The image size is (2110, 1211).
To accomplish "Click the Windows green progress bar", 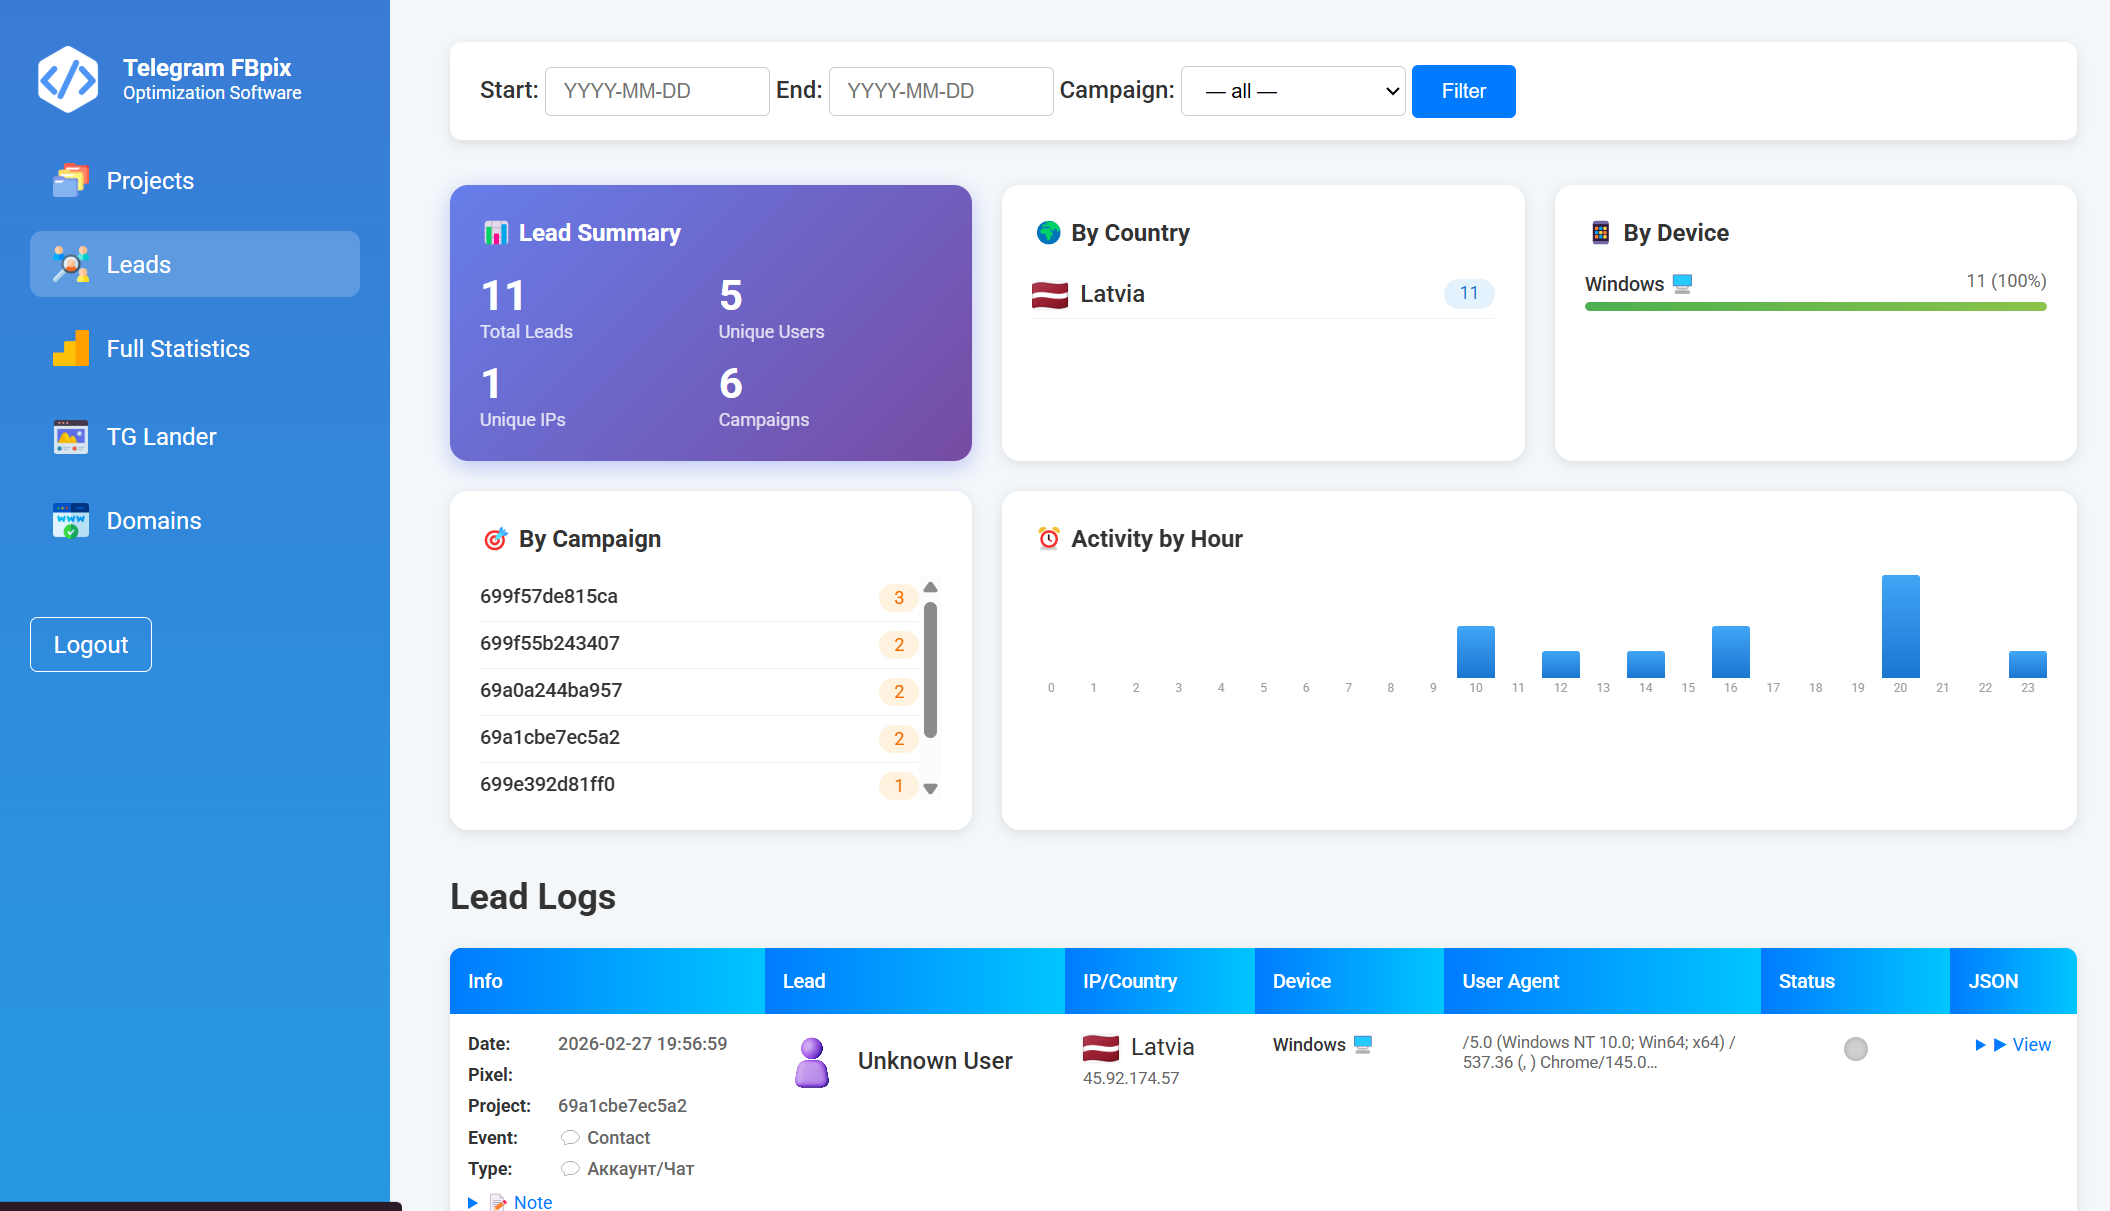I will 1815,307.
